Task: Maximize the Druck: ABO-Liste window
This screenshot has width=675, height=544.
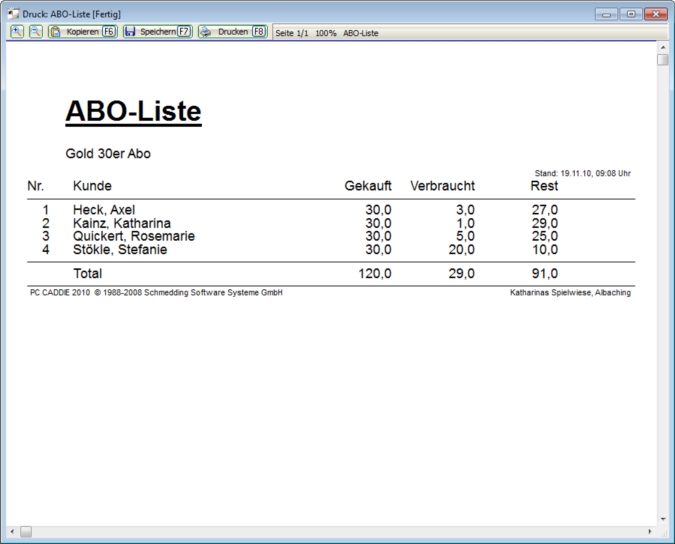Action: [631, 14]
